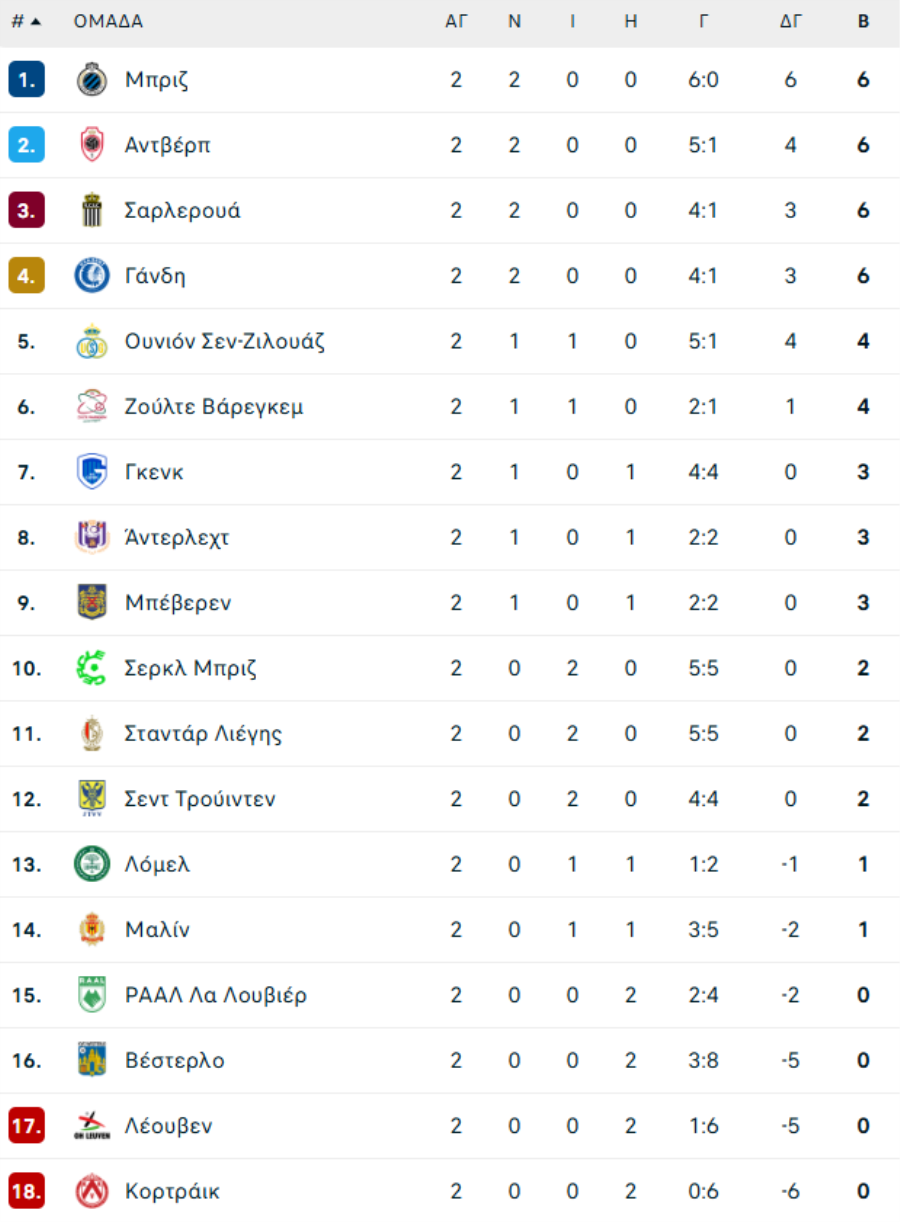Select the Σαρλερουά striped crest
The image size is (900, 1222).
[x=92, y=211]
